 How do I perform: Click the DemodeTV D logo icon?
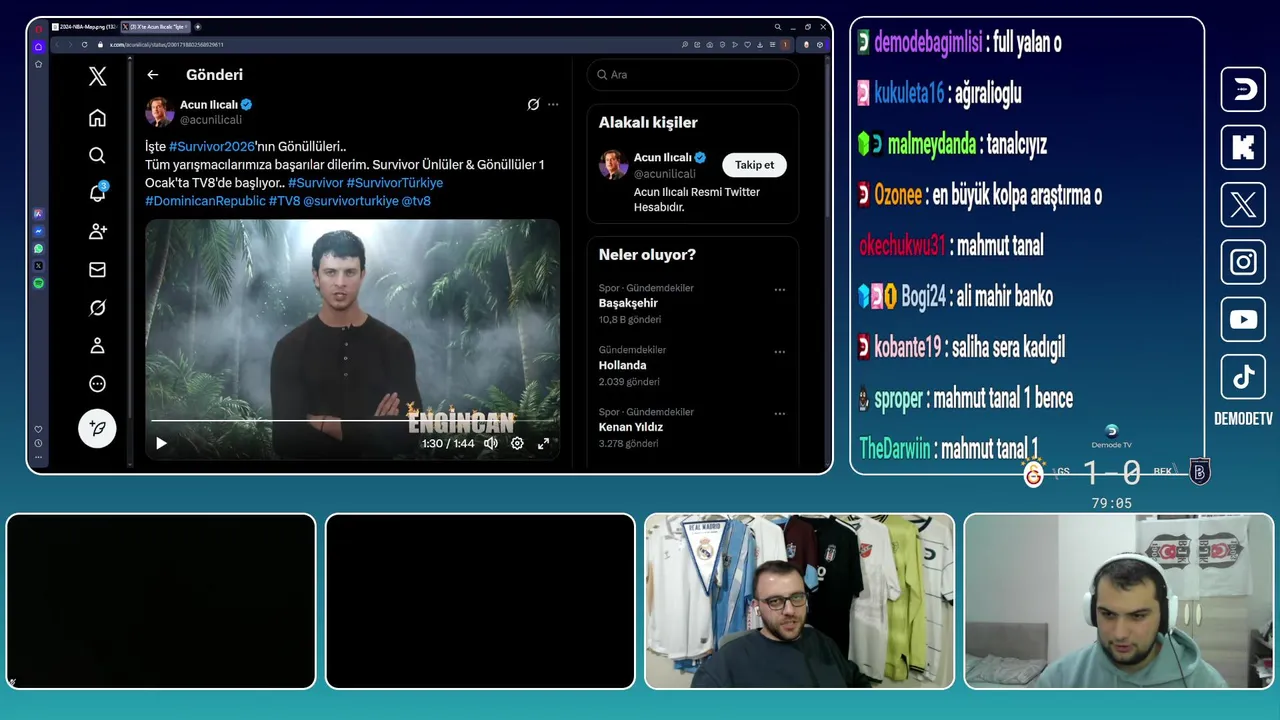(x=1243, y=90)
